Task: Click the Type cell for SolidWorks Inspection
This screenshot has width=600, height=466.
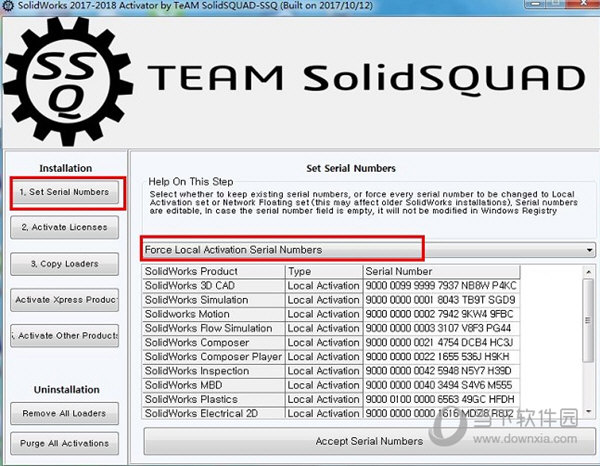Action: coord(324,371)
